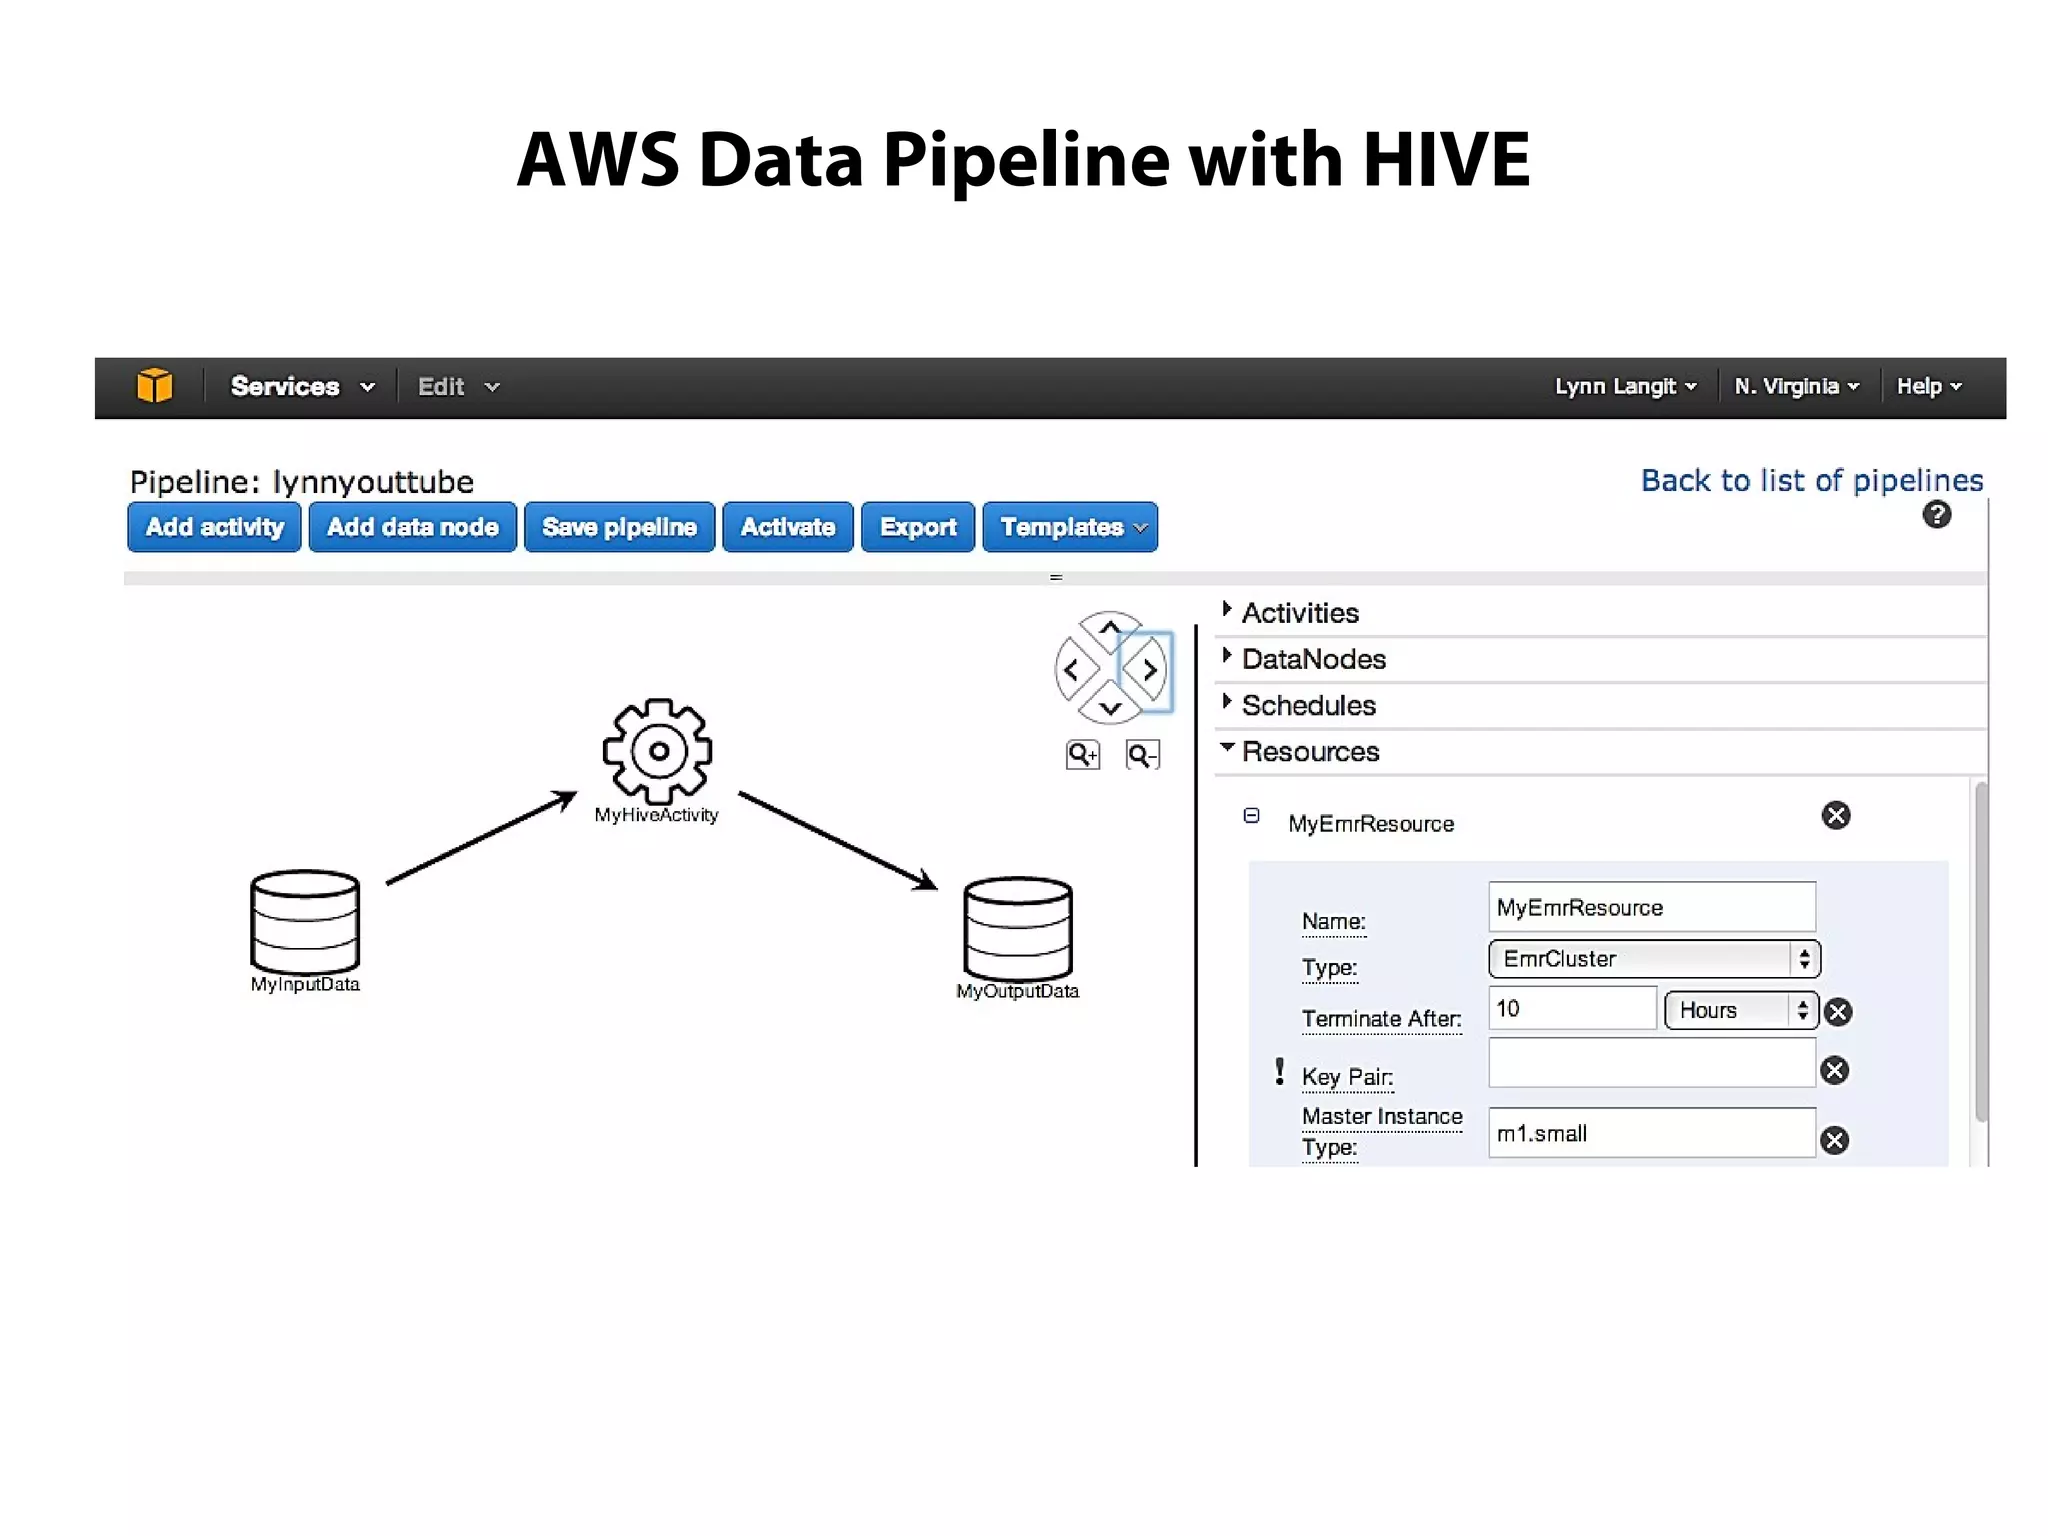
Task: Select the MyInputData database node
Action: [x=305, y=922]
